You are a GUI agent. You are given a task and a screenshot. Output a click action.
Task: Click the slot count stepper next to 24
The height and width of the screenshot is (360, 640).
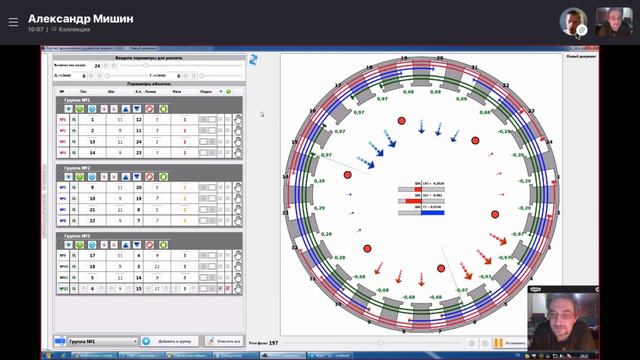110,65
